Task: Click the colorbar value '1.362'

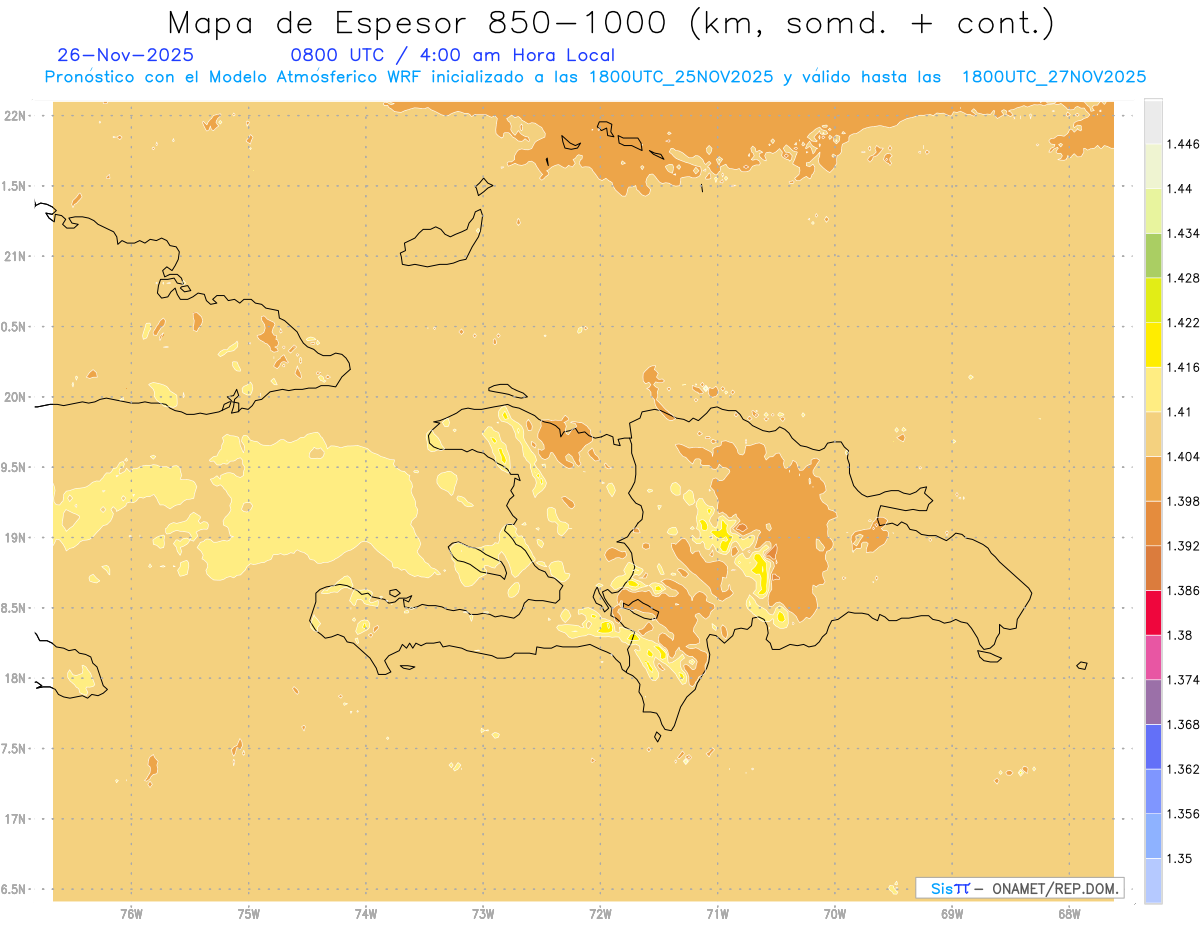Action: point(1183,769)
